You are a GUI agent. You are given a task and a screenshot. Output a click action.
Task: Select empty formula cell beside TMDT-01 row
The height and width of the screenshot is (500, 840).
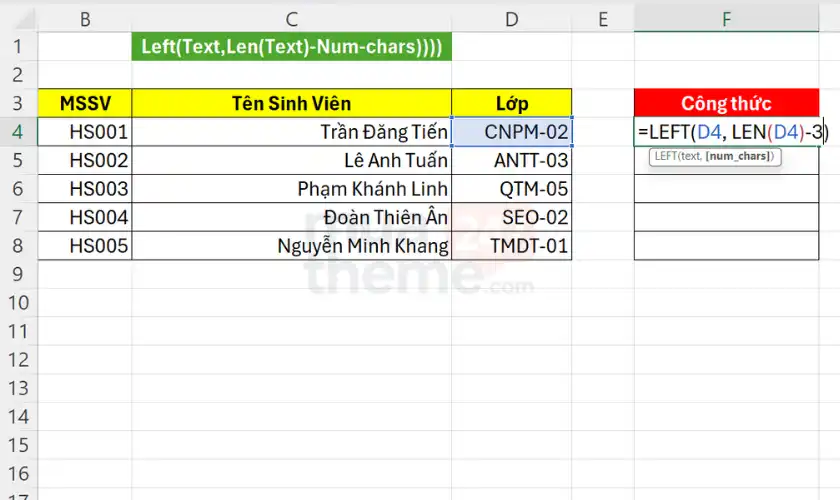click(726, 245)
